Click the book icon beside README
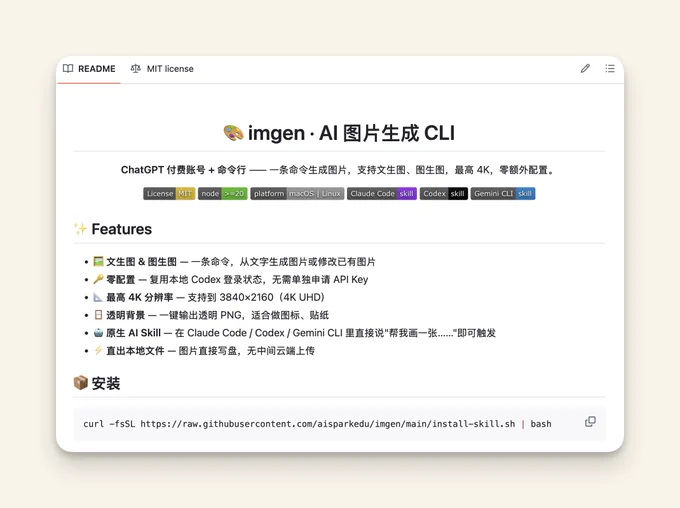This screenshot has width=680, height=508. point(68,69)
